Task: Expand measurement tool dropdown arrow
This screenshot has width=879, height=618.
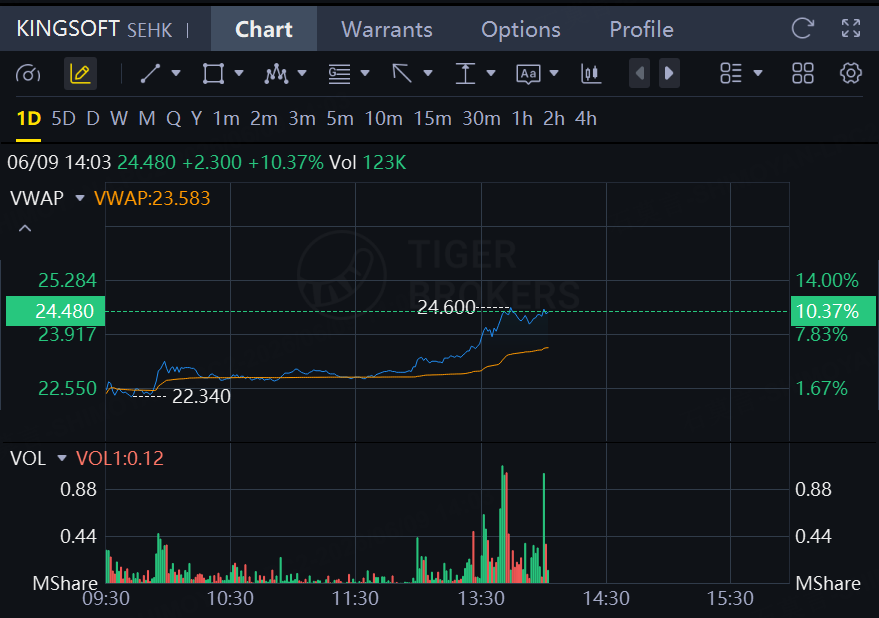Action: point(491,73)
